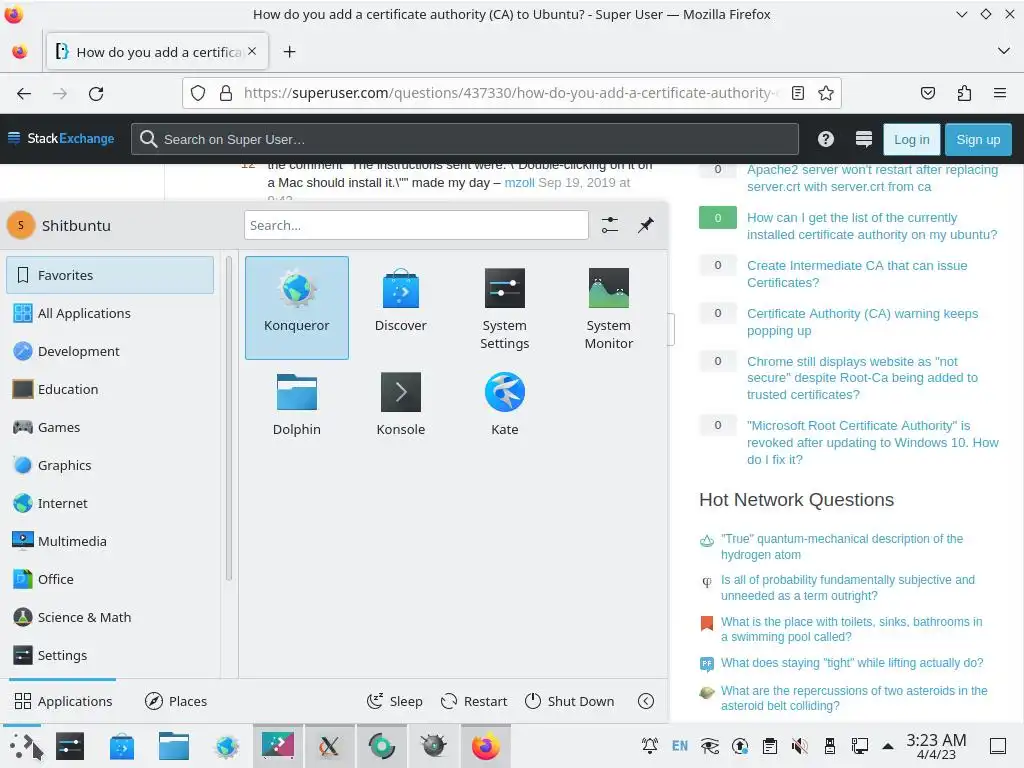1024x768 pixels.
Task: Launch Konqueror from Favorites
Action: [296, 308]
